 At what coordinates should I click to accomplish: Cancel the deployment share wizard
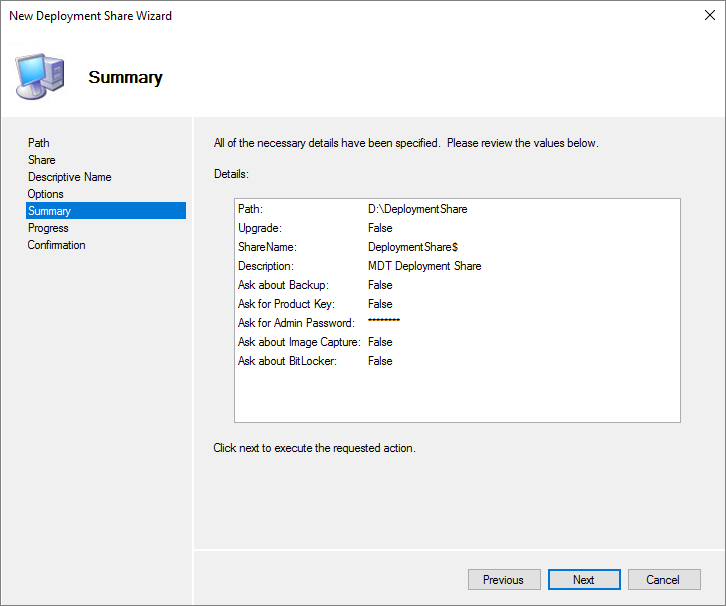662,580
